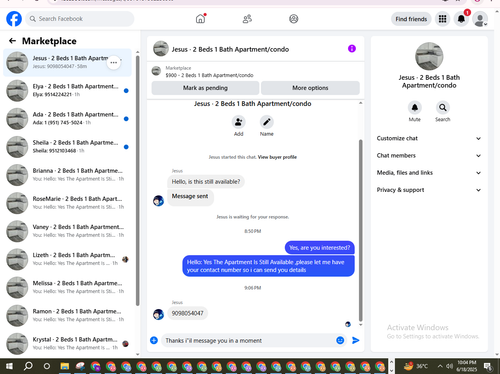Open Elya's apartment conversation
This screenshot has height=374, width=500.
pos(67,90)
